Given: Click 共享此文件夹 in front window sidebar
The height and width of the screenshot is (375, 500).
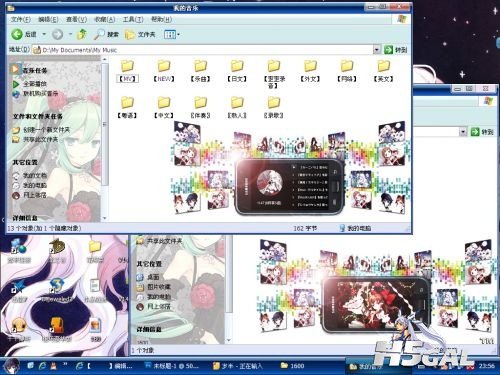Looking at the screenshot, I should [x=40, y=139].
